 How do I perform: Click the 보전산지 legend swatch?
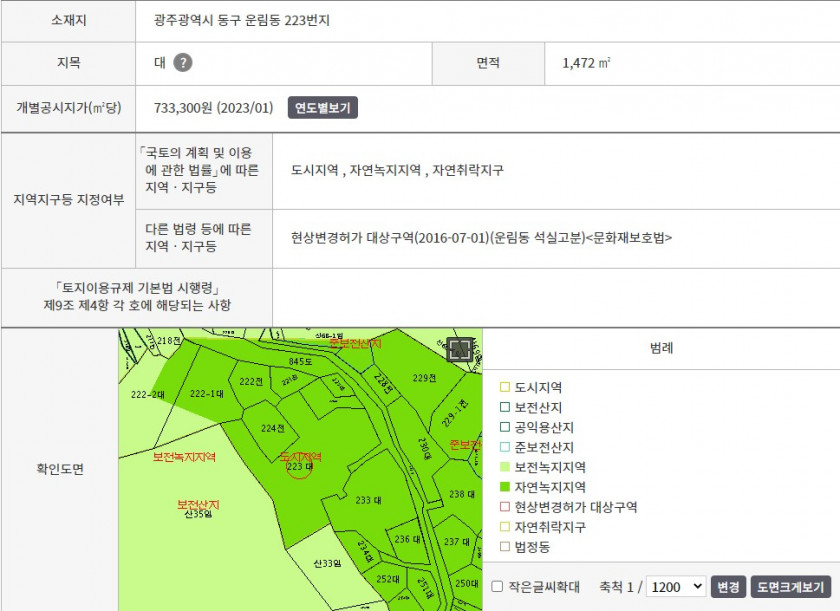pyautogui.click(x=505, y=407)
